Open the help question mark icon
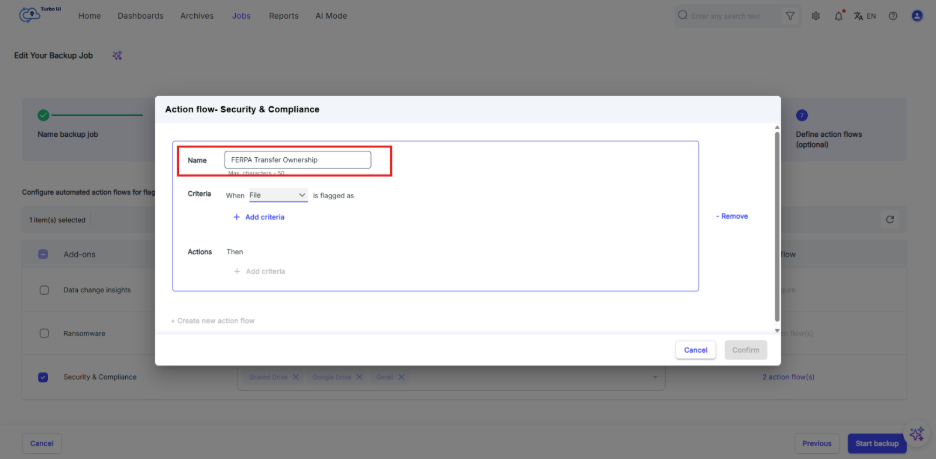936x459 pixels. (x=892, y=16)
